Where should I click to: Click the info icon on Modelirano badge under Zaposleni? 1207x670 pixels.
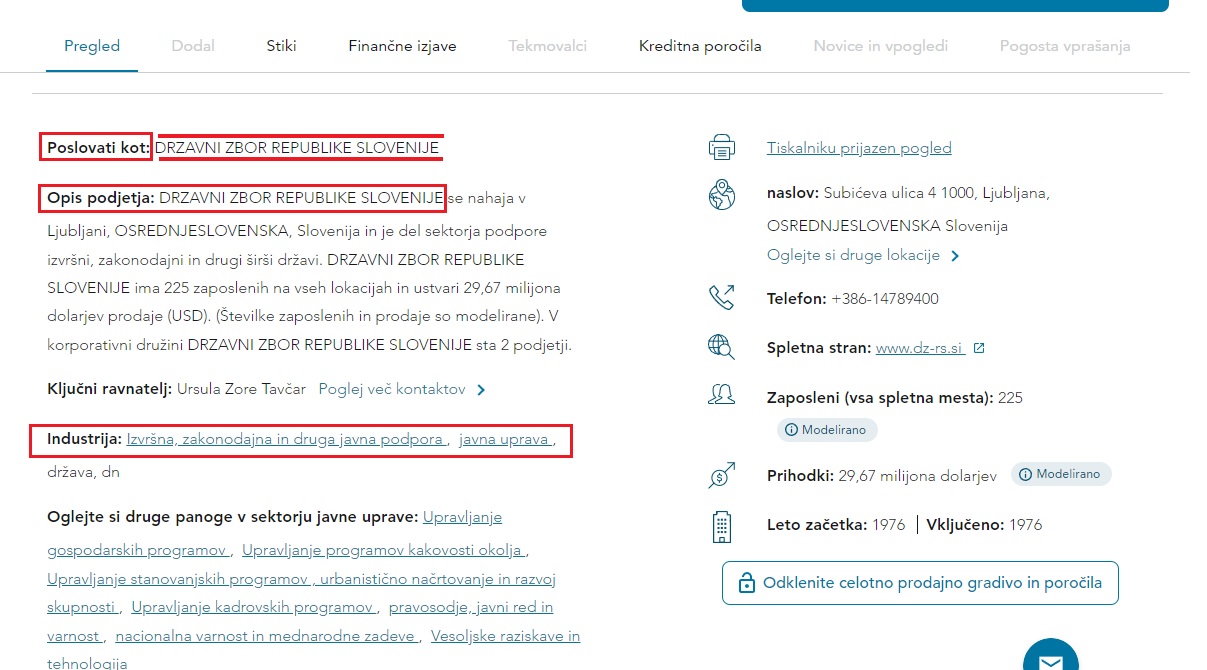pyautogui.click(x=791, y=430)
